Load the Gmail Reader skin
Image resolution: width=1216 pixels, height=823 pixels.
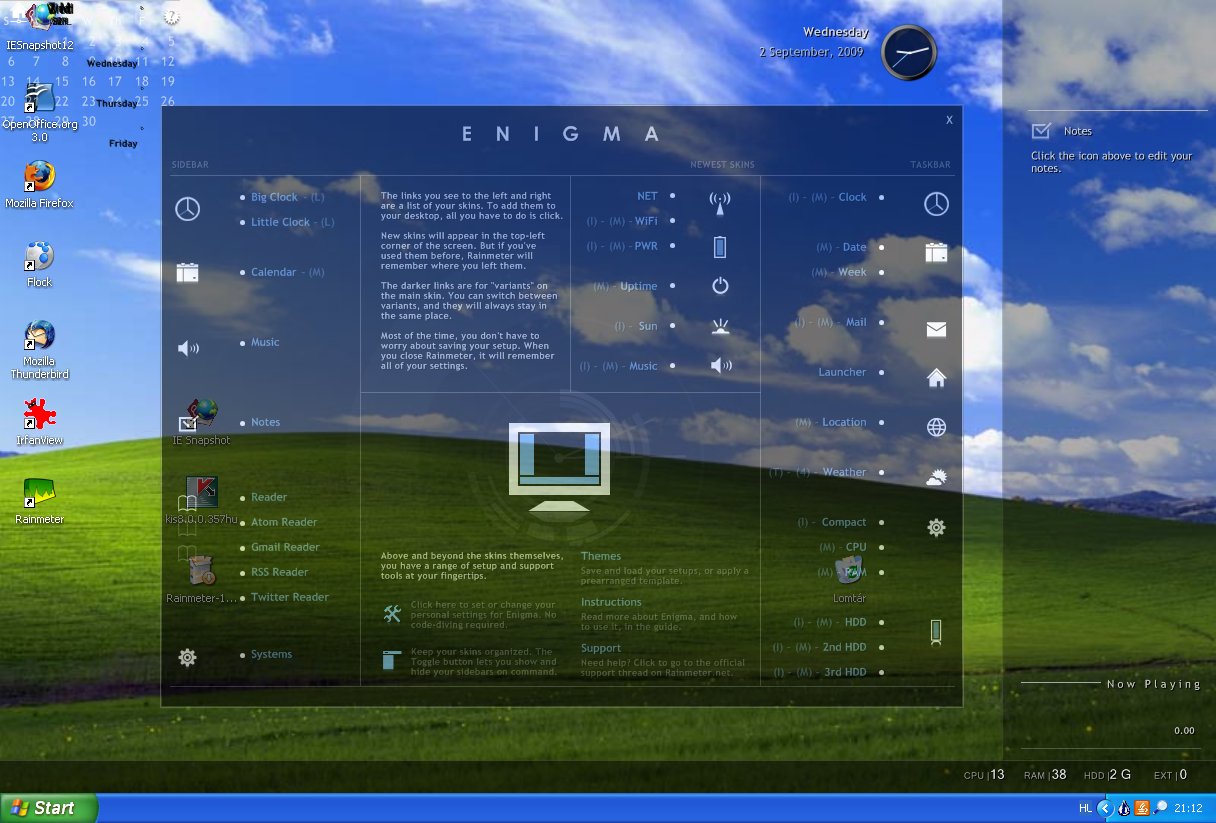(285, 547)
